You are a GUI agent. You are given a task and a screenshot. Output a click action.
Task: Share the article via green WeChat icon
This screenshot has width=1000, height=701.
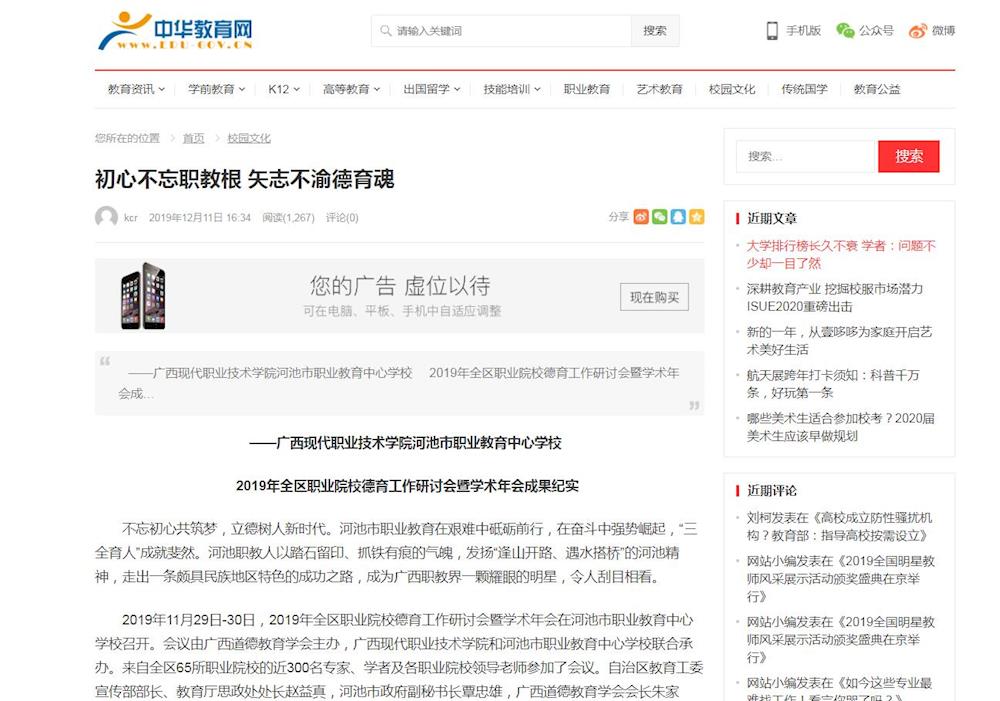click(660, 217)
